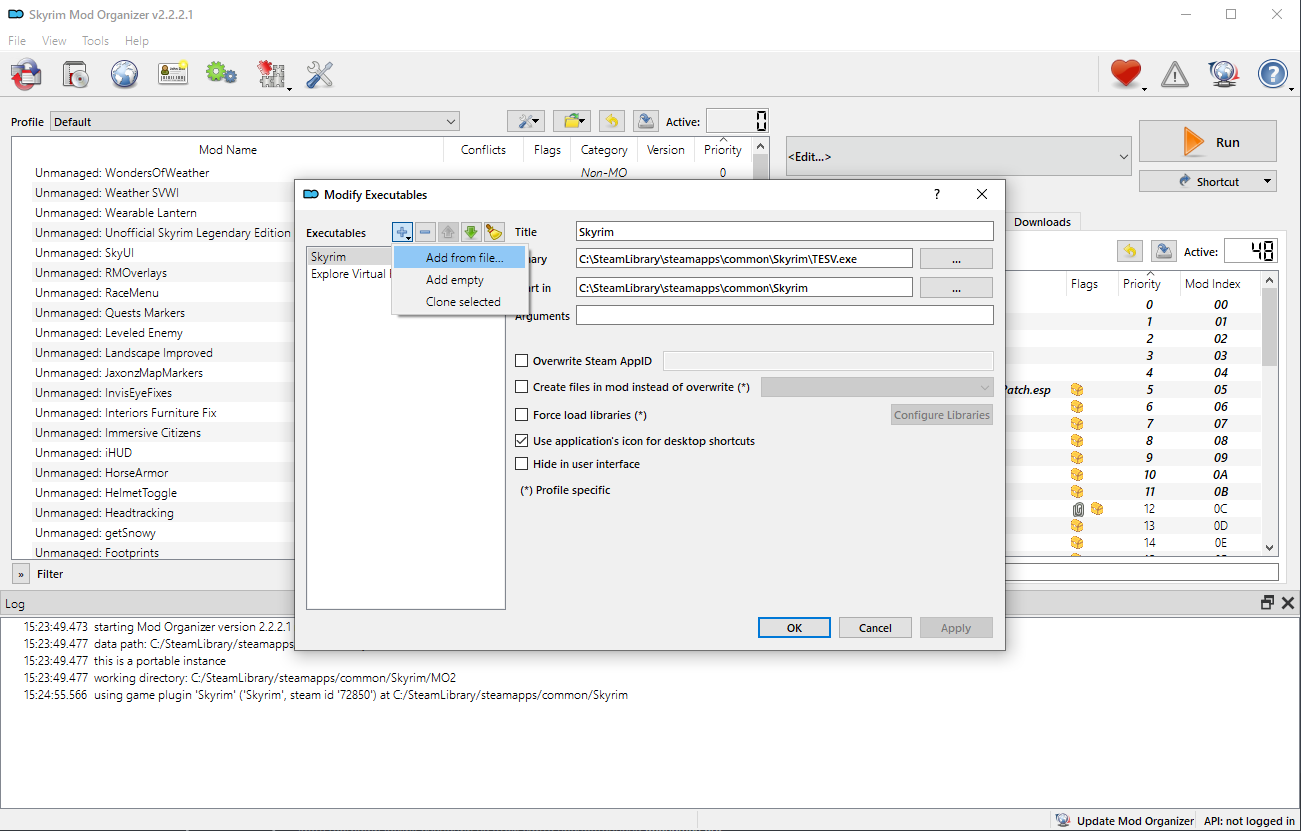Click the broom reset executables icon
The image size is (1301, 831).
click(x=494, y=232)
